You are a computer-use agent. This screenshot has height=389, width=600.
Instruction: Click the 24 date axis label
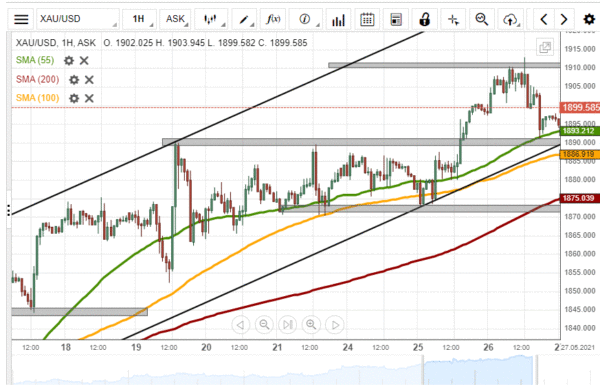(347, 347)
